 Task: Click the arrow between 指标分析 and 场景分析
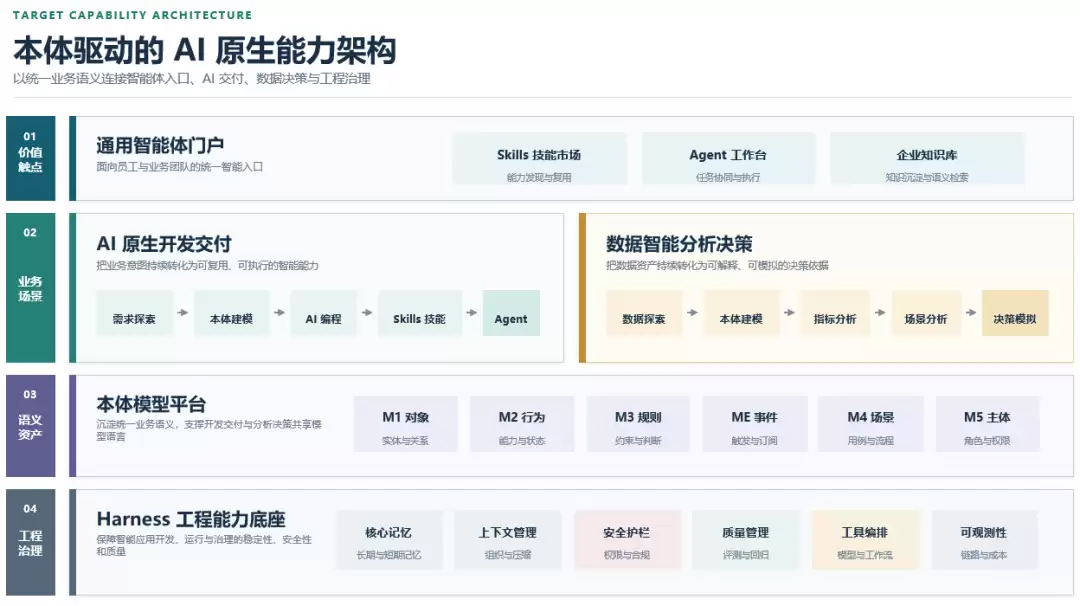click(880, 313)
